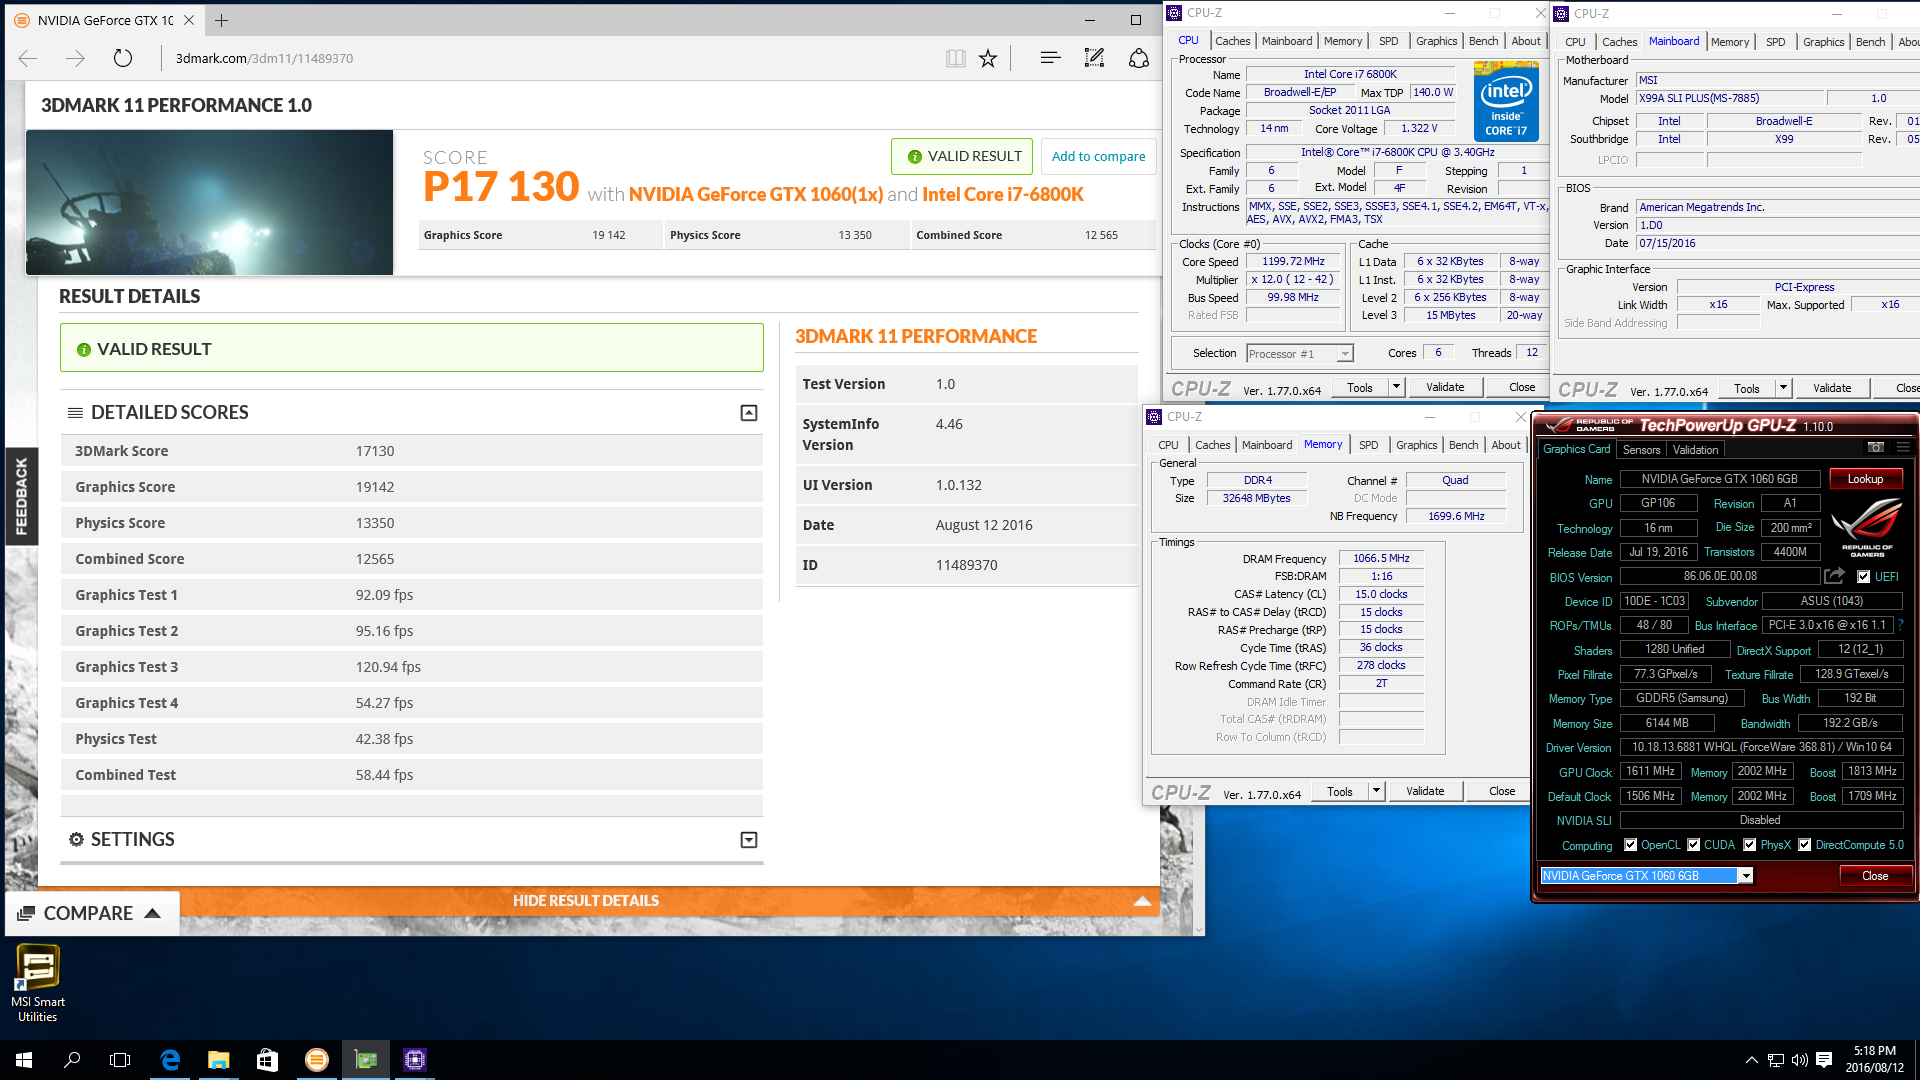Open Edge reading view icon
The image size is (1920, 1080).
[955, 58]
